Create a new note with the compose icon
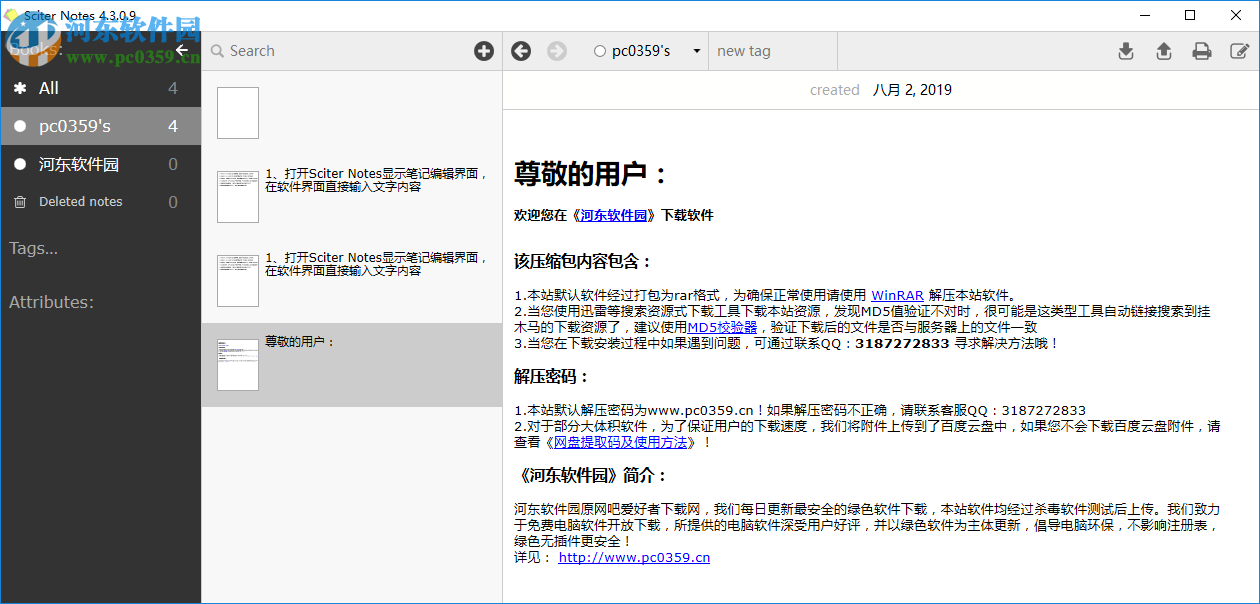Viewport: 1260px width, 604px height. pos(1240,50)
